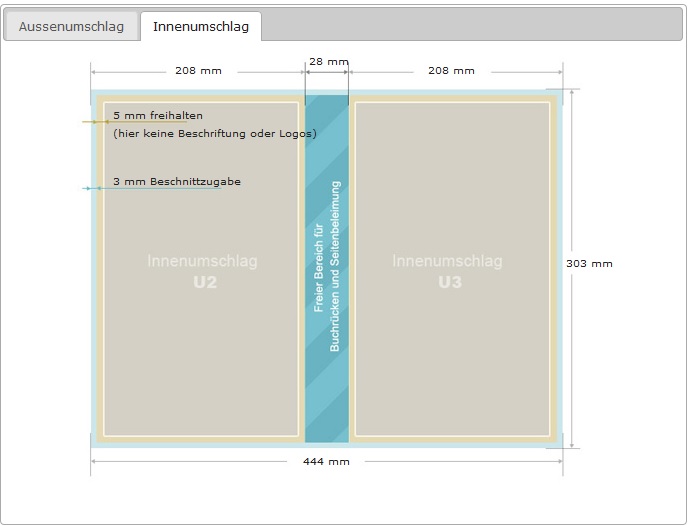Click the Innenumschlag U3 panel label
690x526 pixels.
pos(448,271)
